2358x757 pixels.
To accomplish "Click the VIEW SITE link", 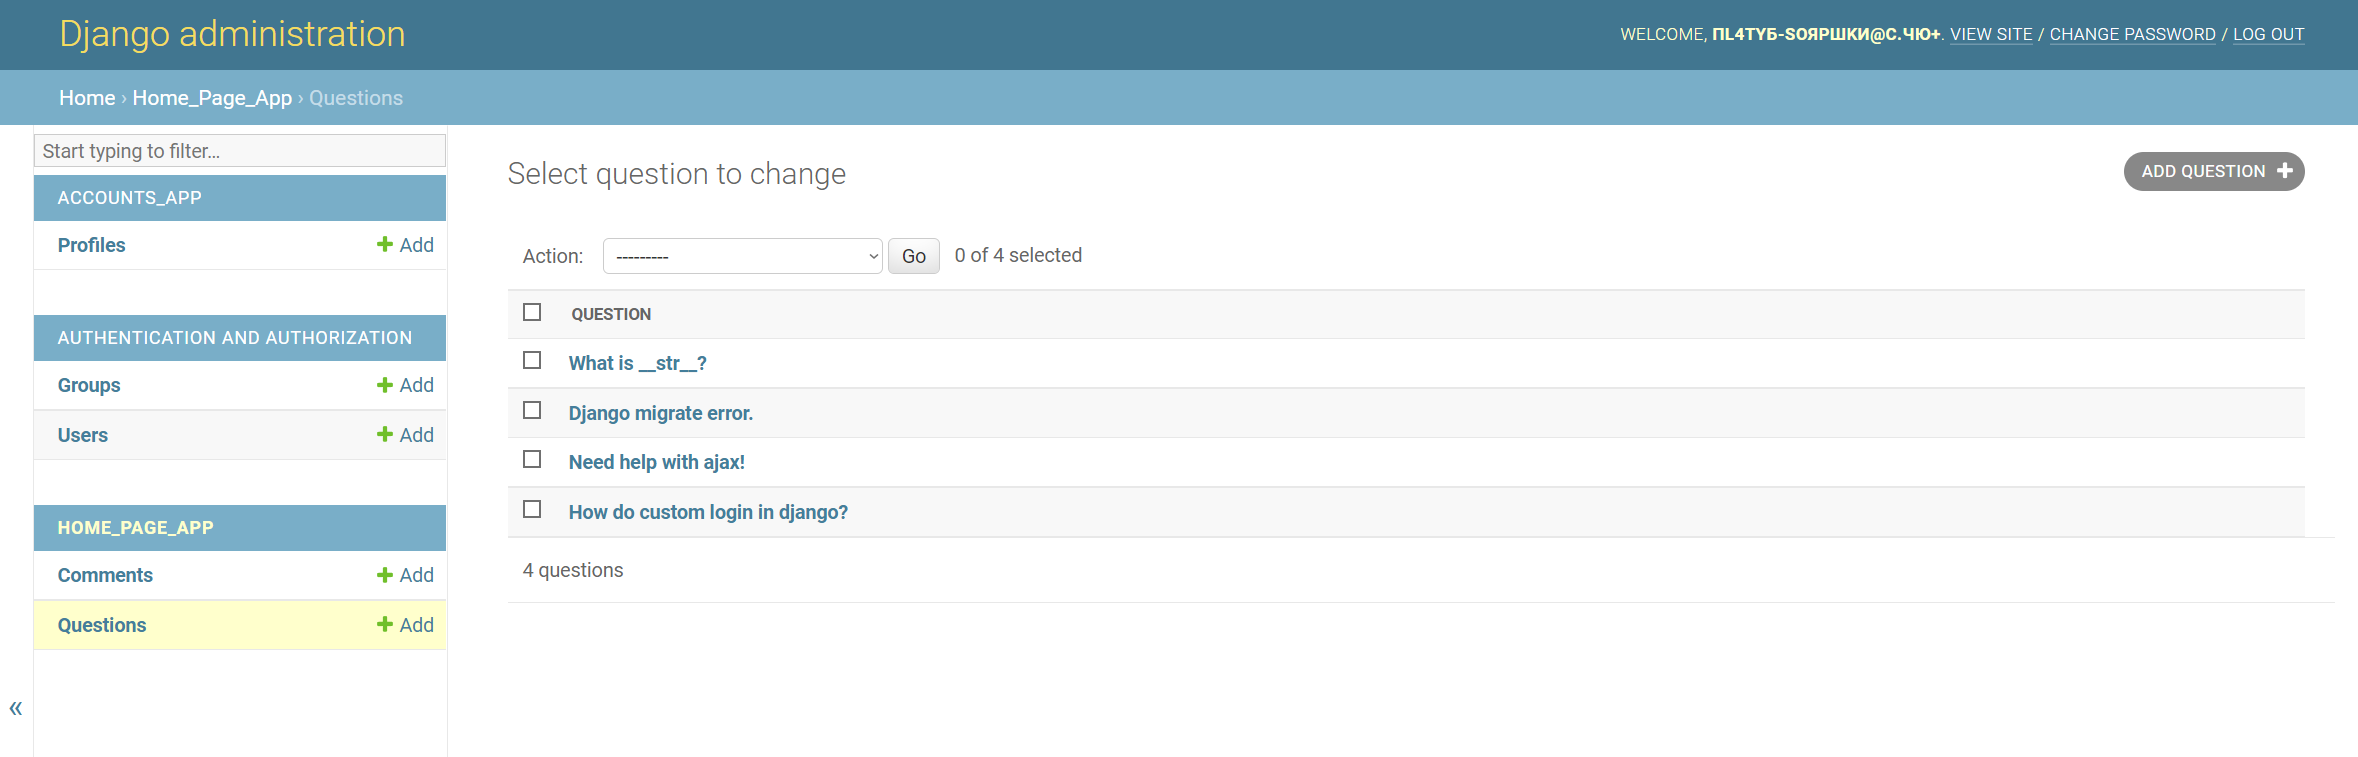I will pos(1991,34).
